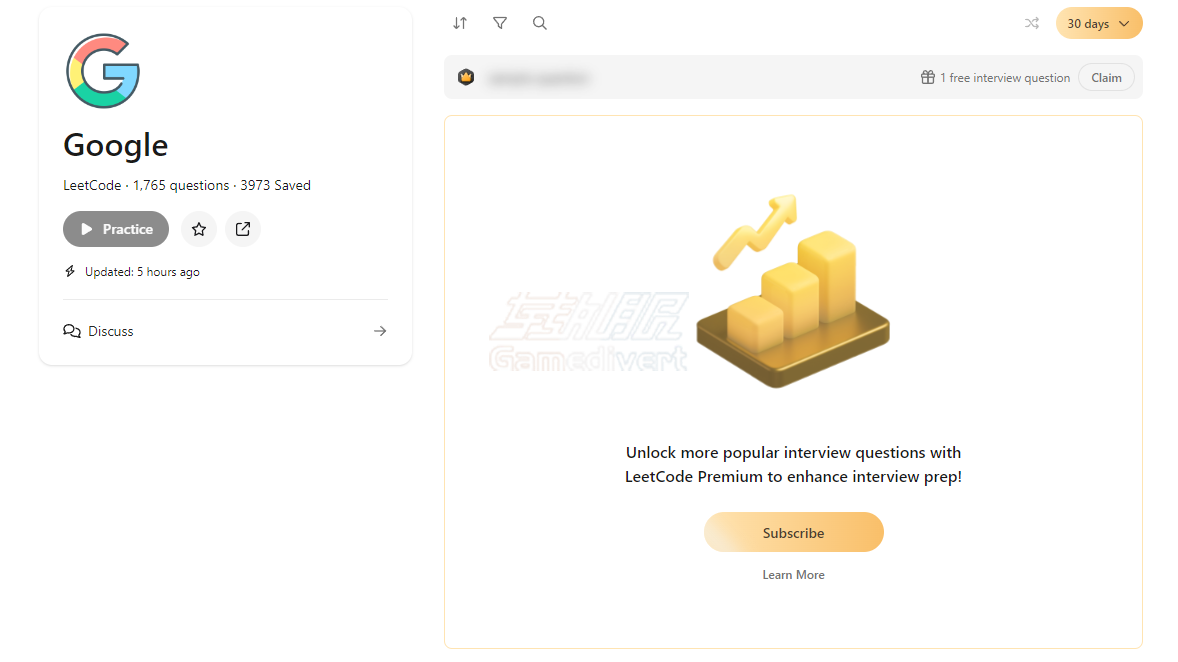The image size is (1178, 662).
Task: Claim the free interview question
Action: pos(1106,78)
